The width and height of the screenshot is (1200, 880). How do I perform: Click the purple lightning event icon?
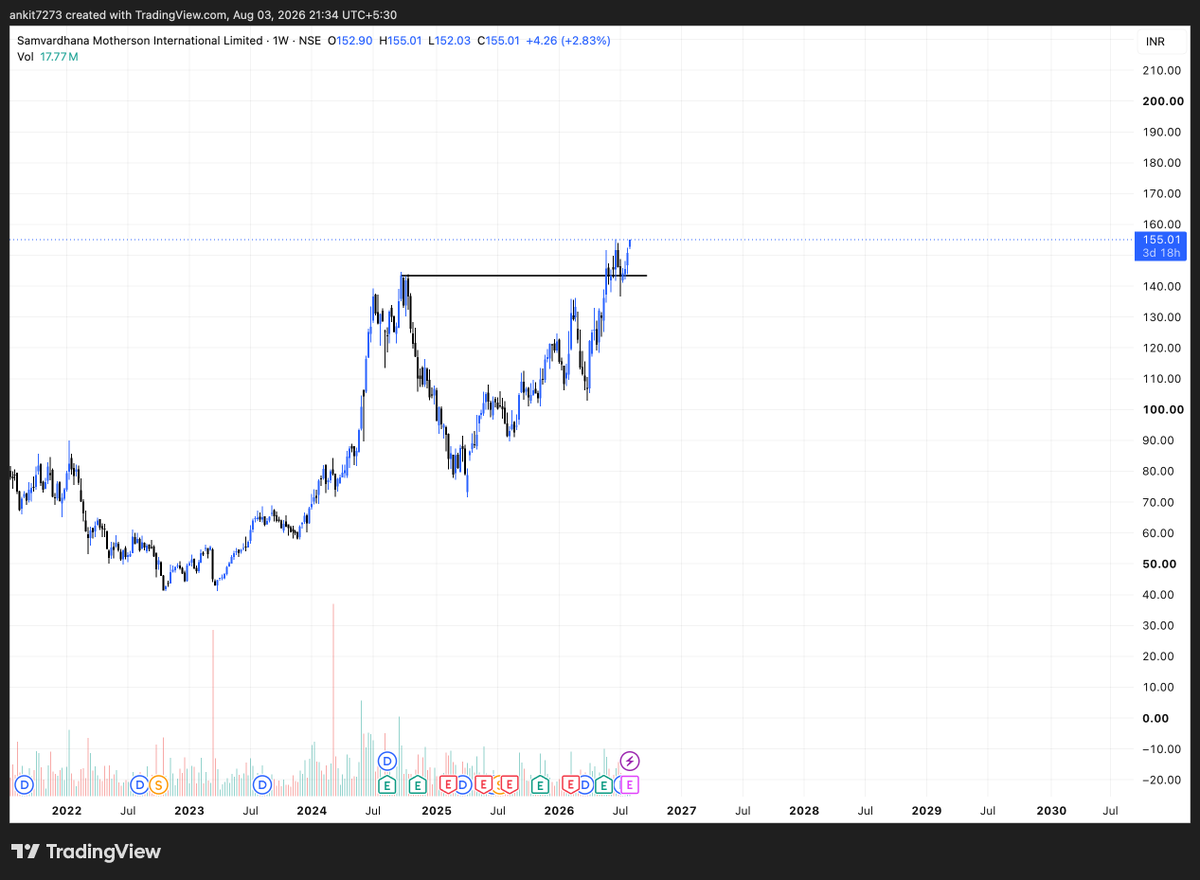point(630,761)
